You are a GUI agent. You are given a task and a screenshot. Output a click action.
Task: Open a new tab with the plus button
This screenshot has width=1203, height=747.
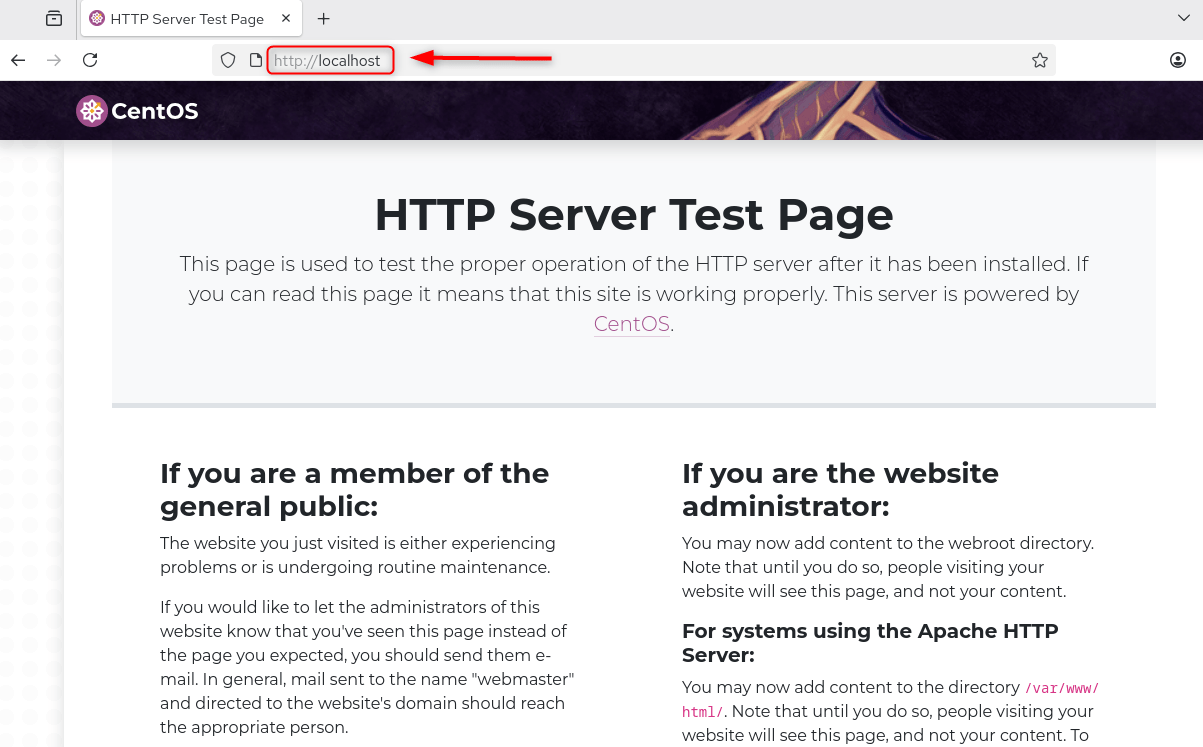click(x=323, y=18)
